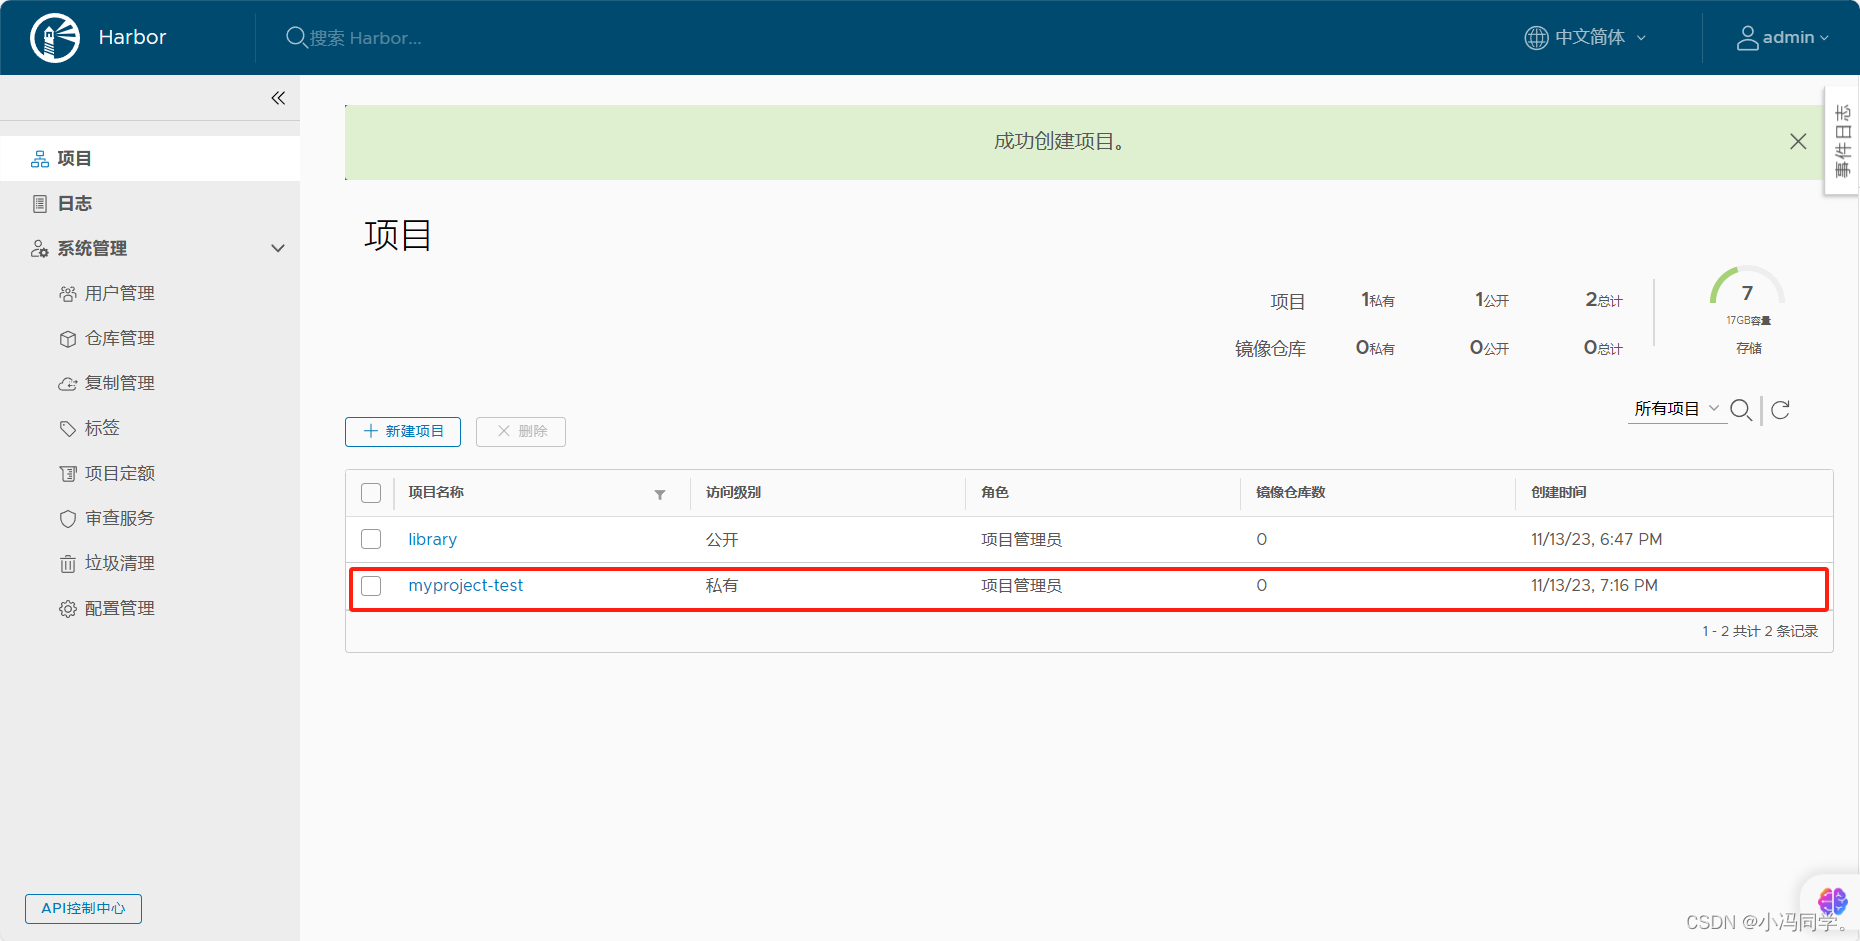Click the 日志 document icon in sidebar
This screenshot has height=941, width=1860.
(40, 204)
